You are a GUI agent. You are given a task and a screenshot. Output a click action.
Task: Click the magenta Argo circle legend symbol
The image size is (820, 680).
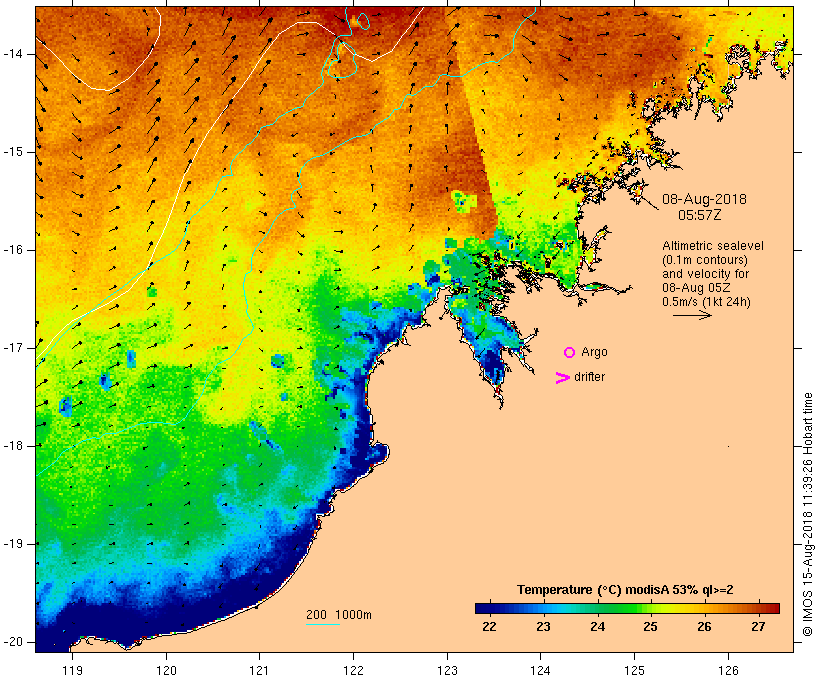point(570,353)
